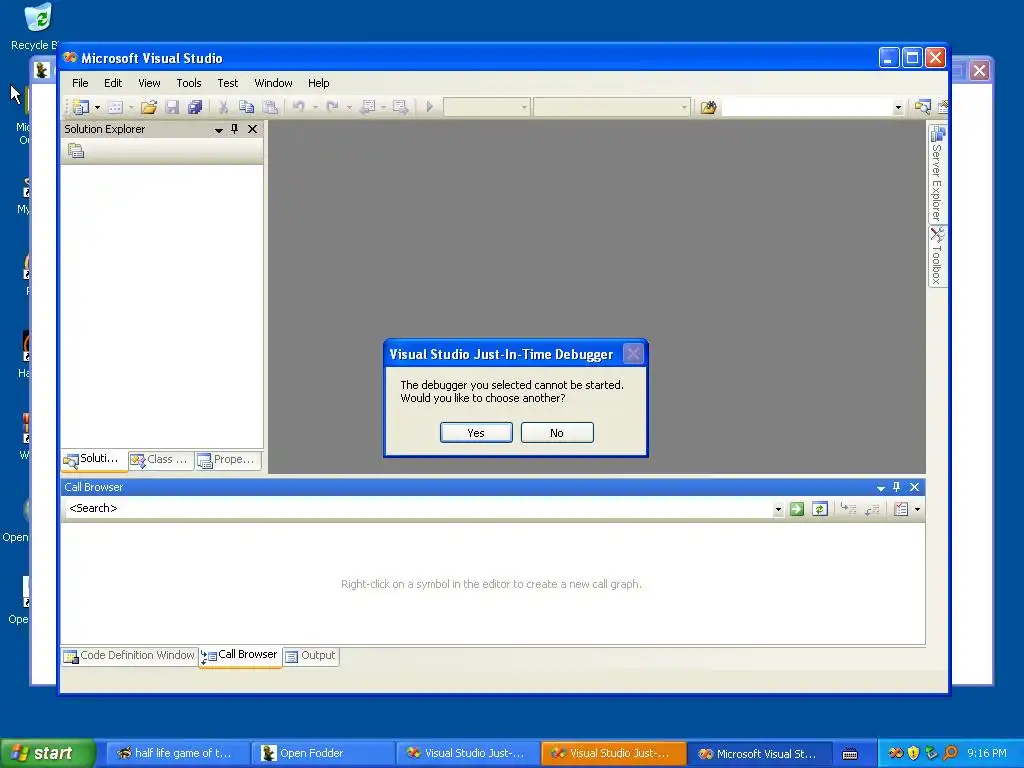Click the Call Browser search box
Viewport: 1024px width, 768px height.
(418, 508)
